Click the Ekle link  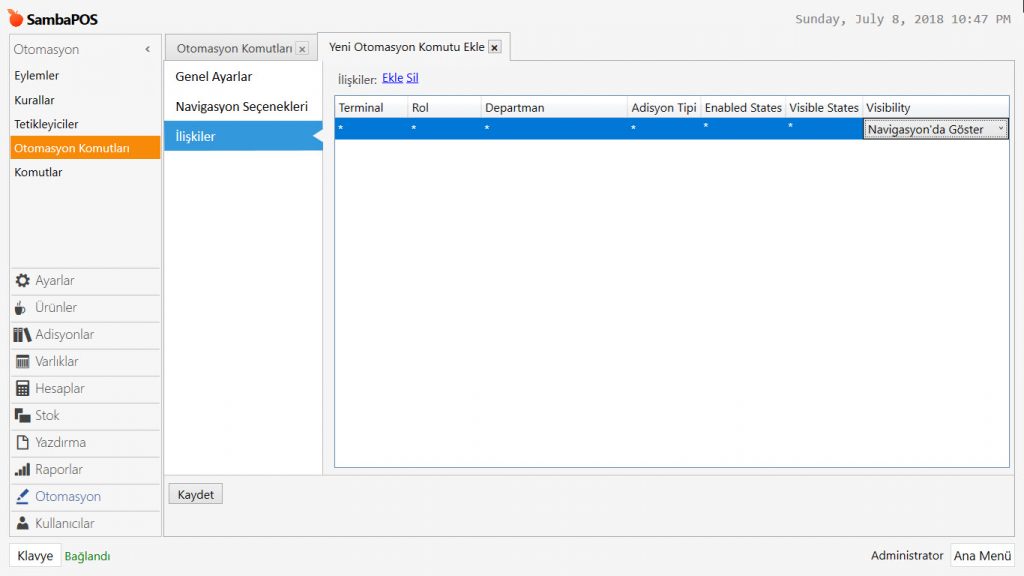[392, 78]
